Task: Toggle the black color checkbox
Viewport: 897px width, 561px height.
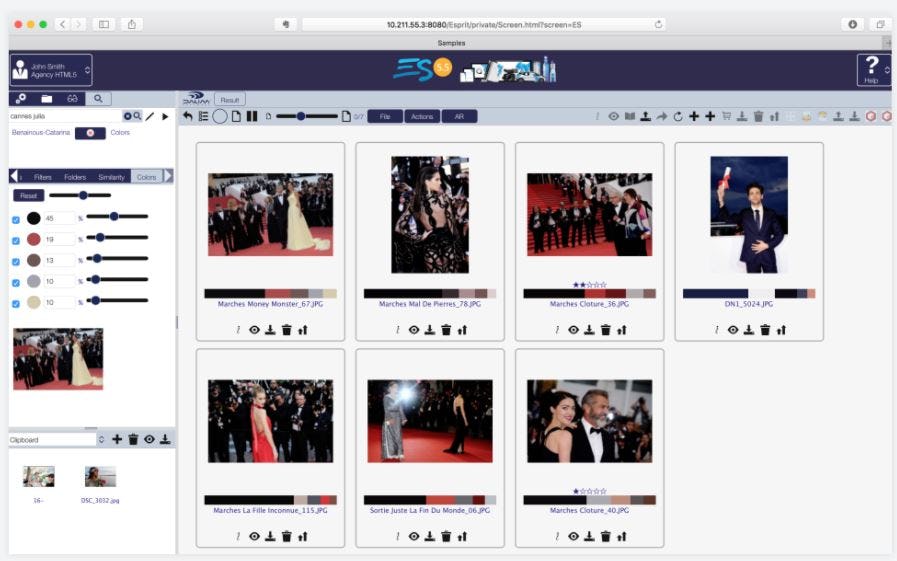Action: (x=16, y=220)
